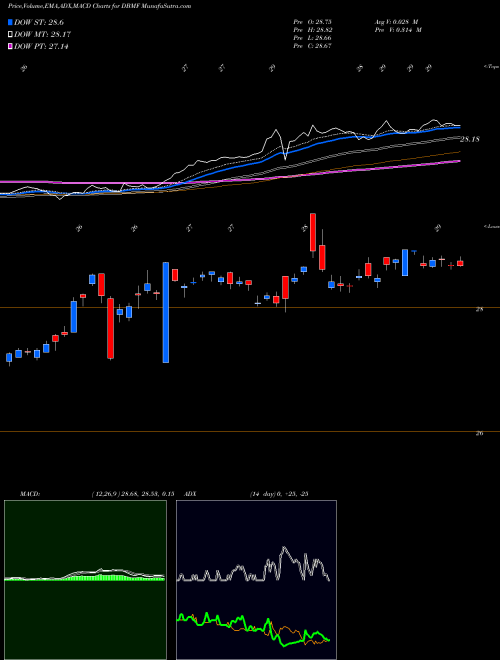500x660 pixels.
Task: Click the chart title mentioning DBMF MunafaSutra.com
Action: pos(99,6)
